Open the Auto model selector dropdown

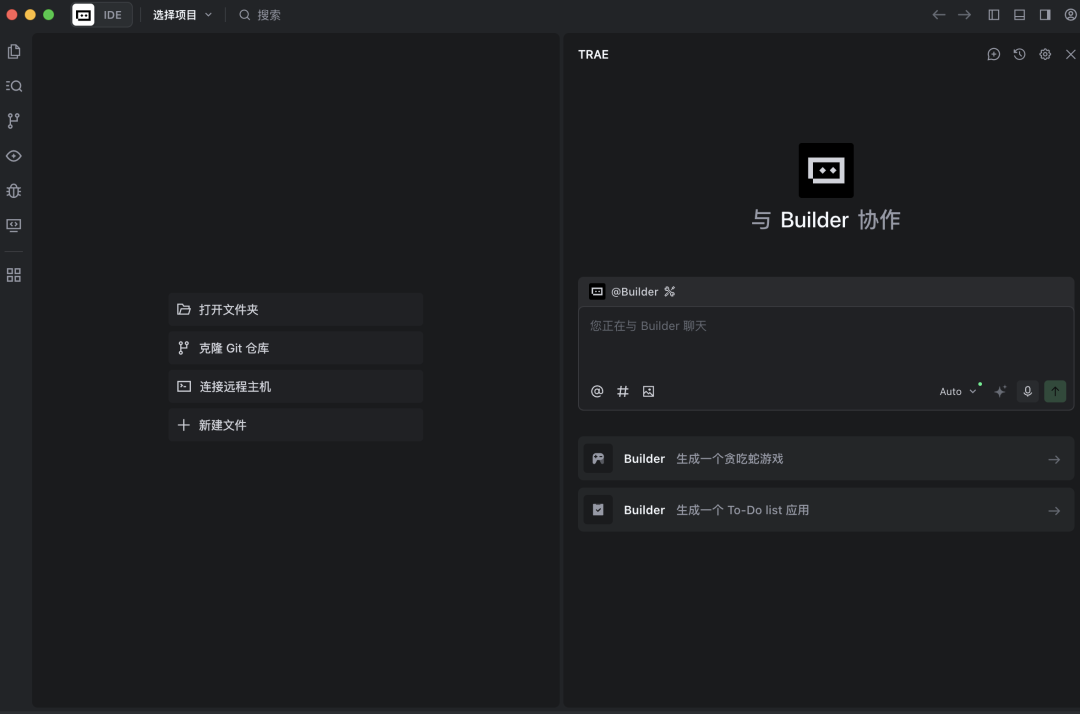pyautogui.click(x=957, y=392)
